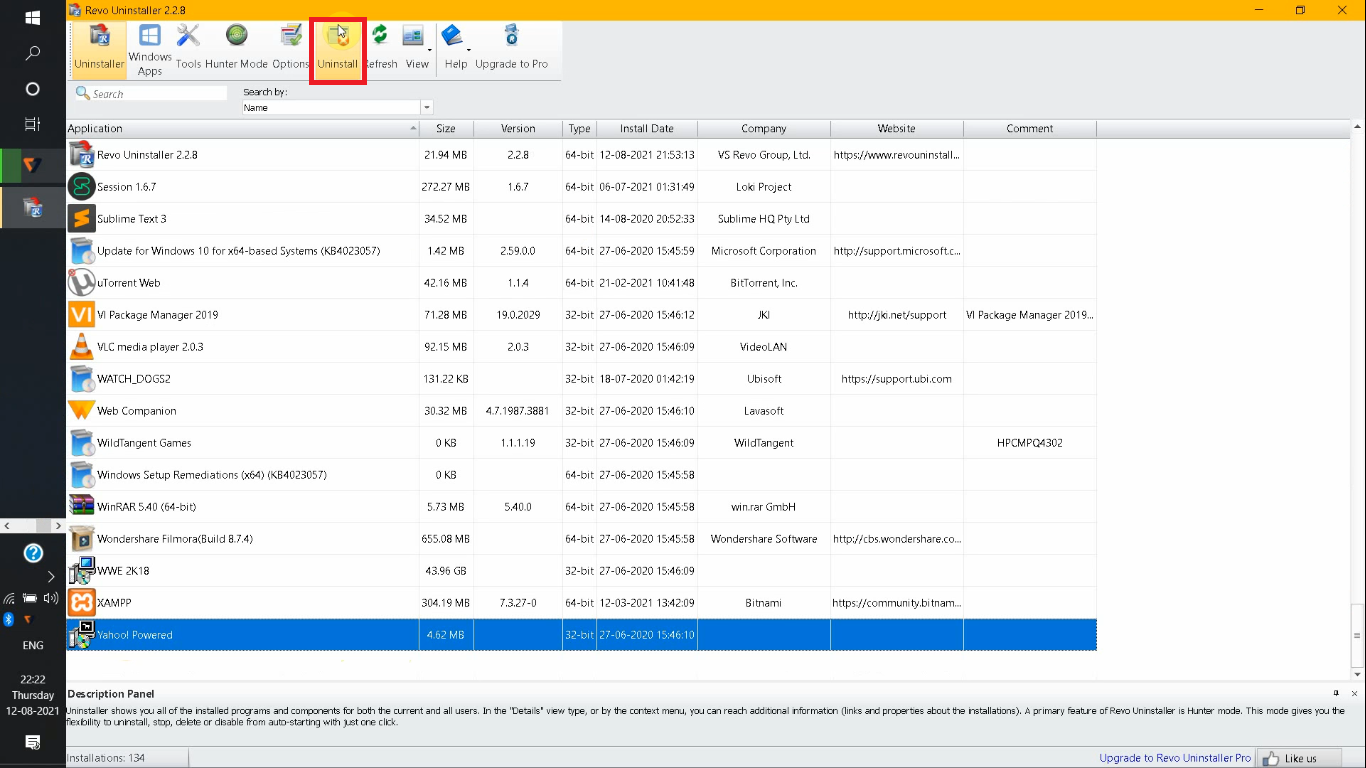The width and height of the screenshot is (1366, 768).
Task: Click the blue help question-mark taskbar icon
Action: 33,553
